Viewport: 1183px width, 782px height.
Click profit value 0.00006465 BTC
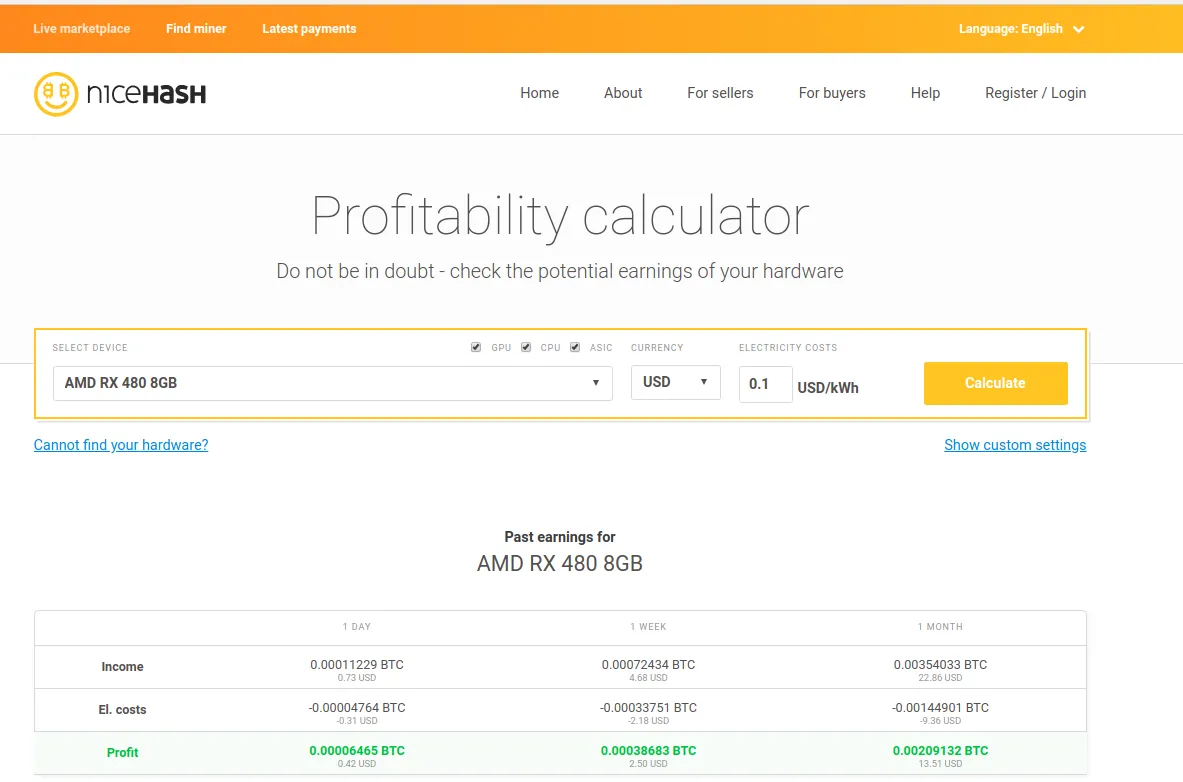[x=357, y=751]
